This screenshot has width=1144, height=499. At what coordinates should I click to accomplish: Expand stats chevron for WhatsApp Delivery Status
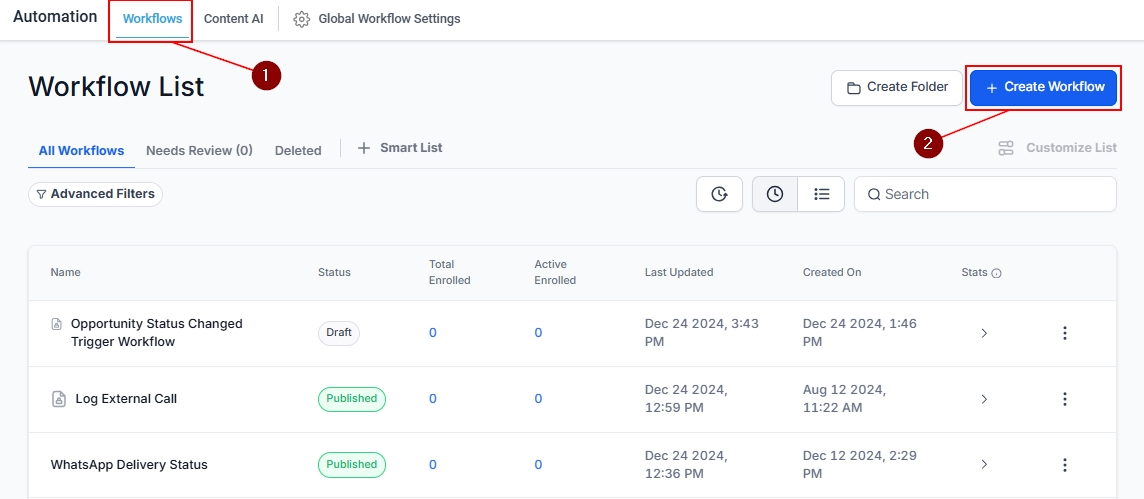(984, 465)
